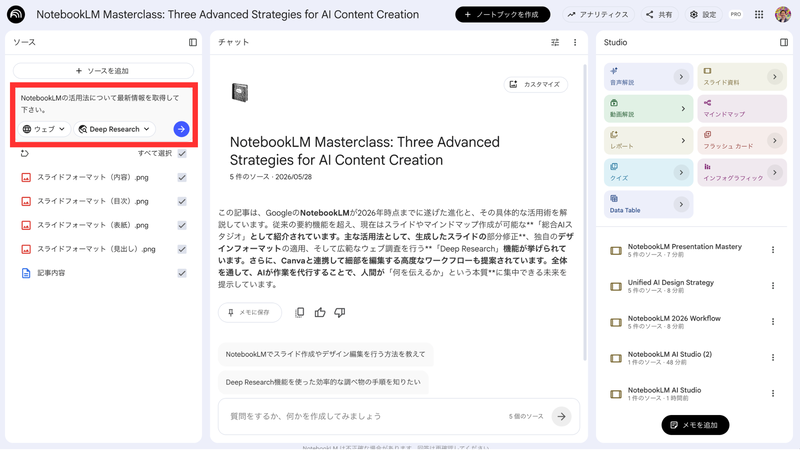Click the chat panel vertical scrollbar
Viewport: 800px width, 450px height.
click(x=585, y=212)
